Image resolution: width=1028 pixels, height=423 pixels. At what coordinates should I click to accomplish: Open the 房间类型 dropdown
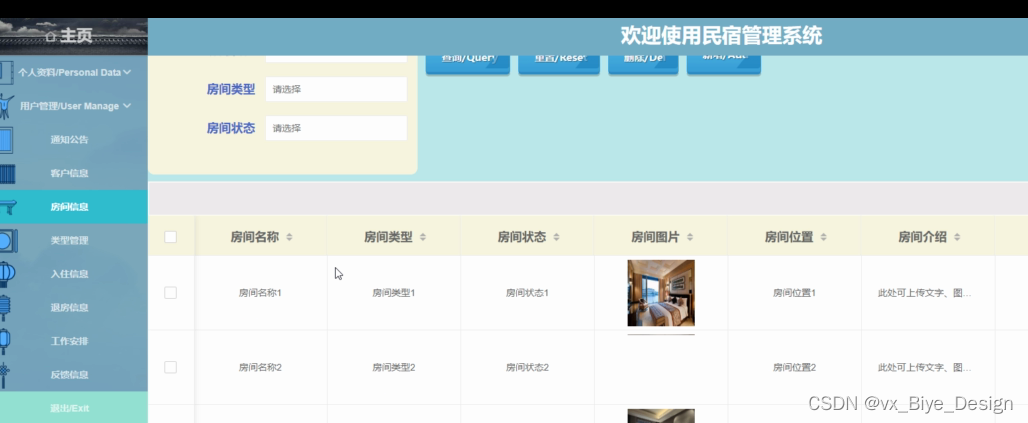pyautogui.click(x=336, y=89)
